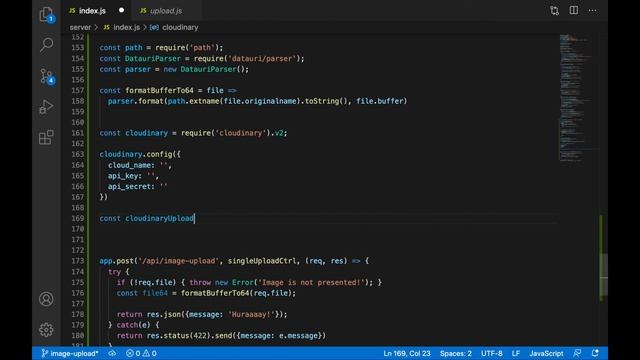Change indentation via Spaces: 2
640x360 pixels.
point(456,353)
